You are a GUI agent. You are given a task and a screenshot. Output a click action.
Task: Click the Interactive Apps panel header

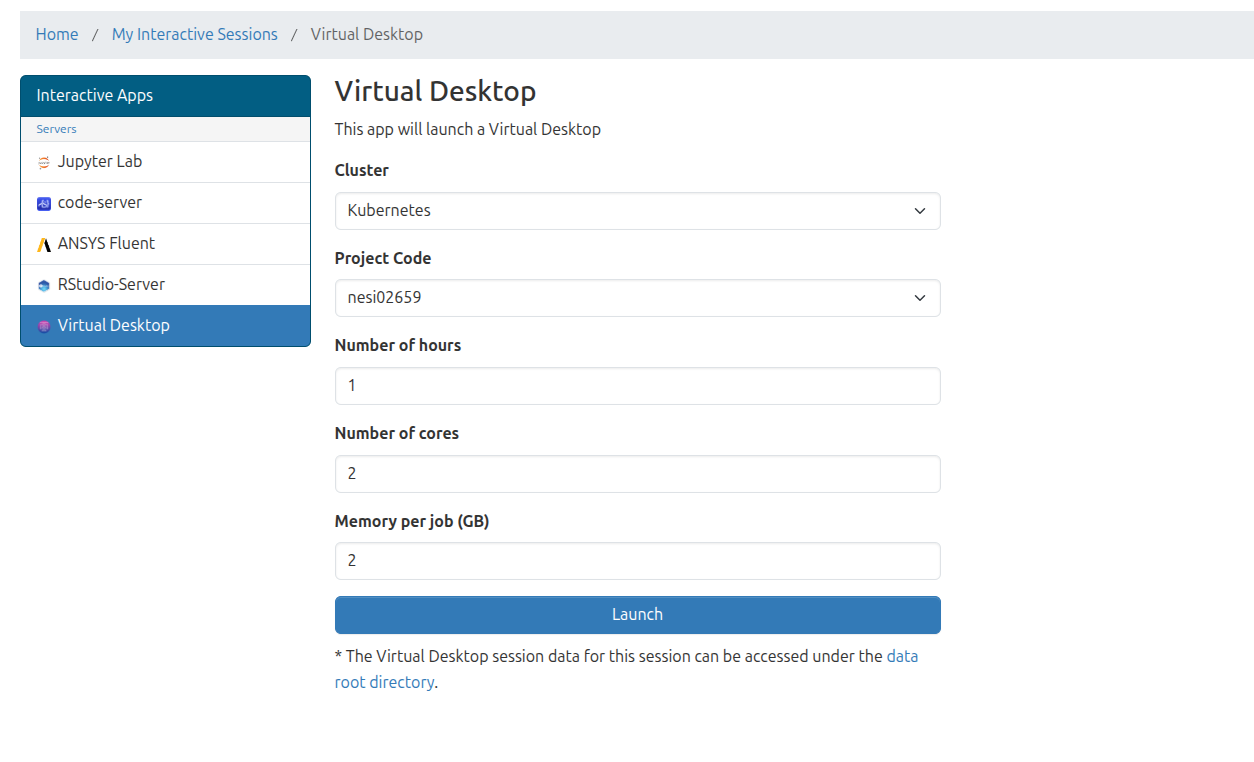94,95
